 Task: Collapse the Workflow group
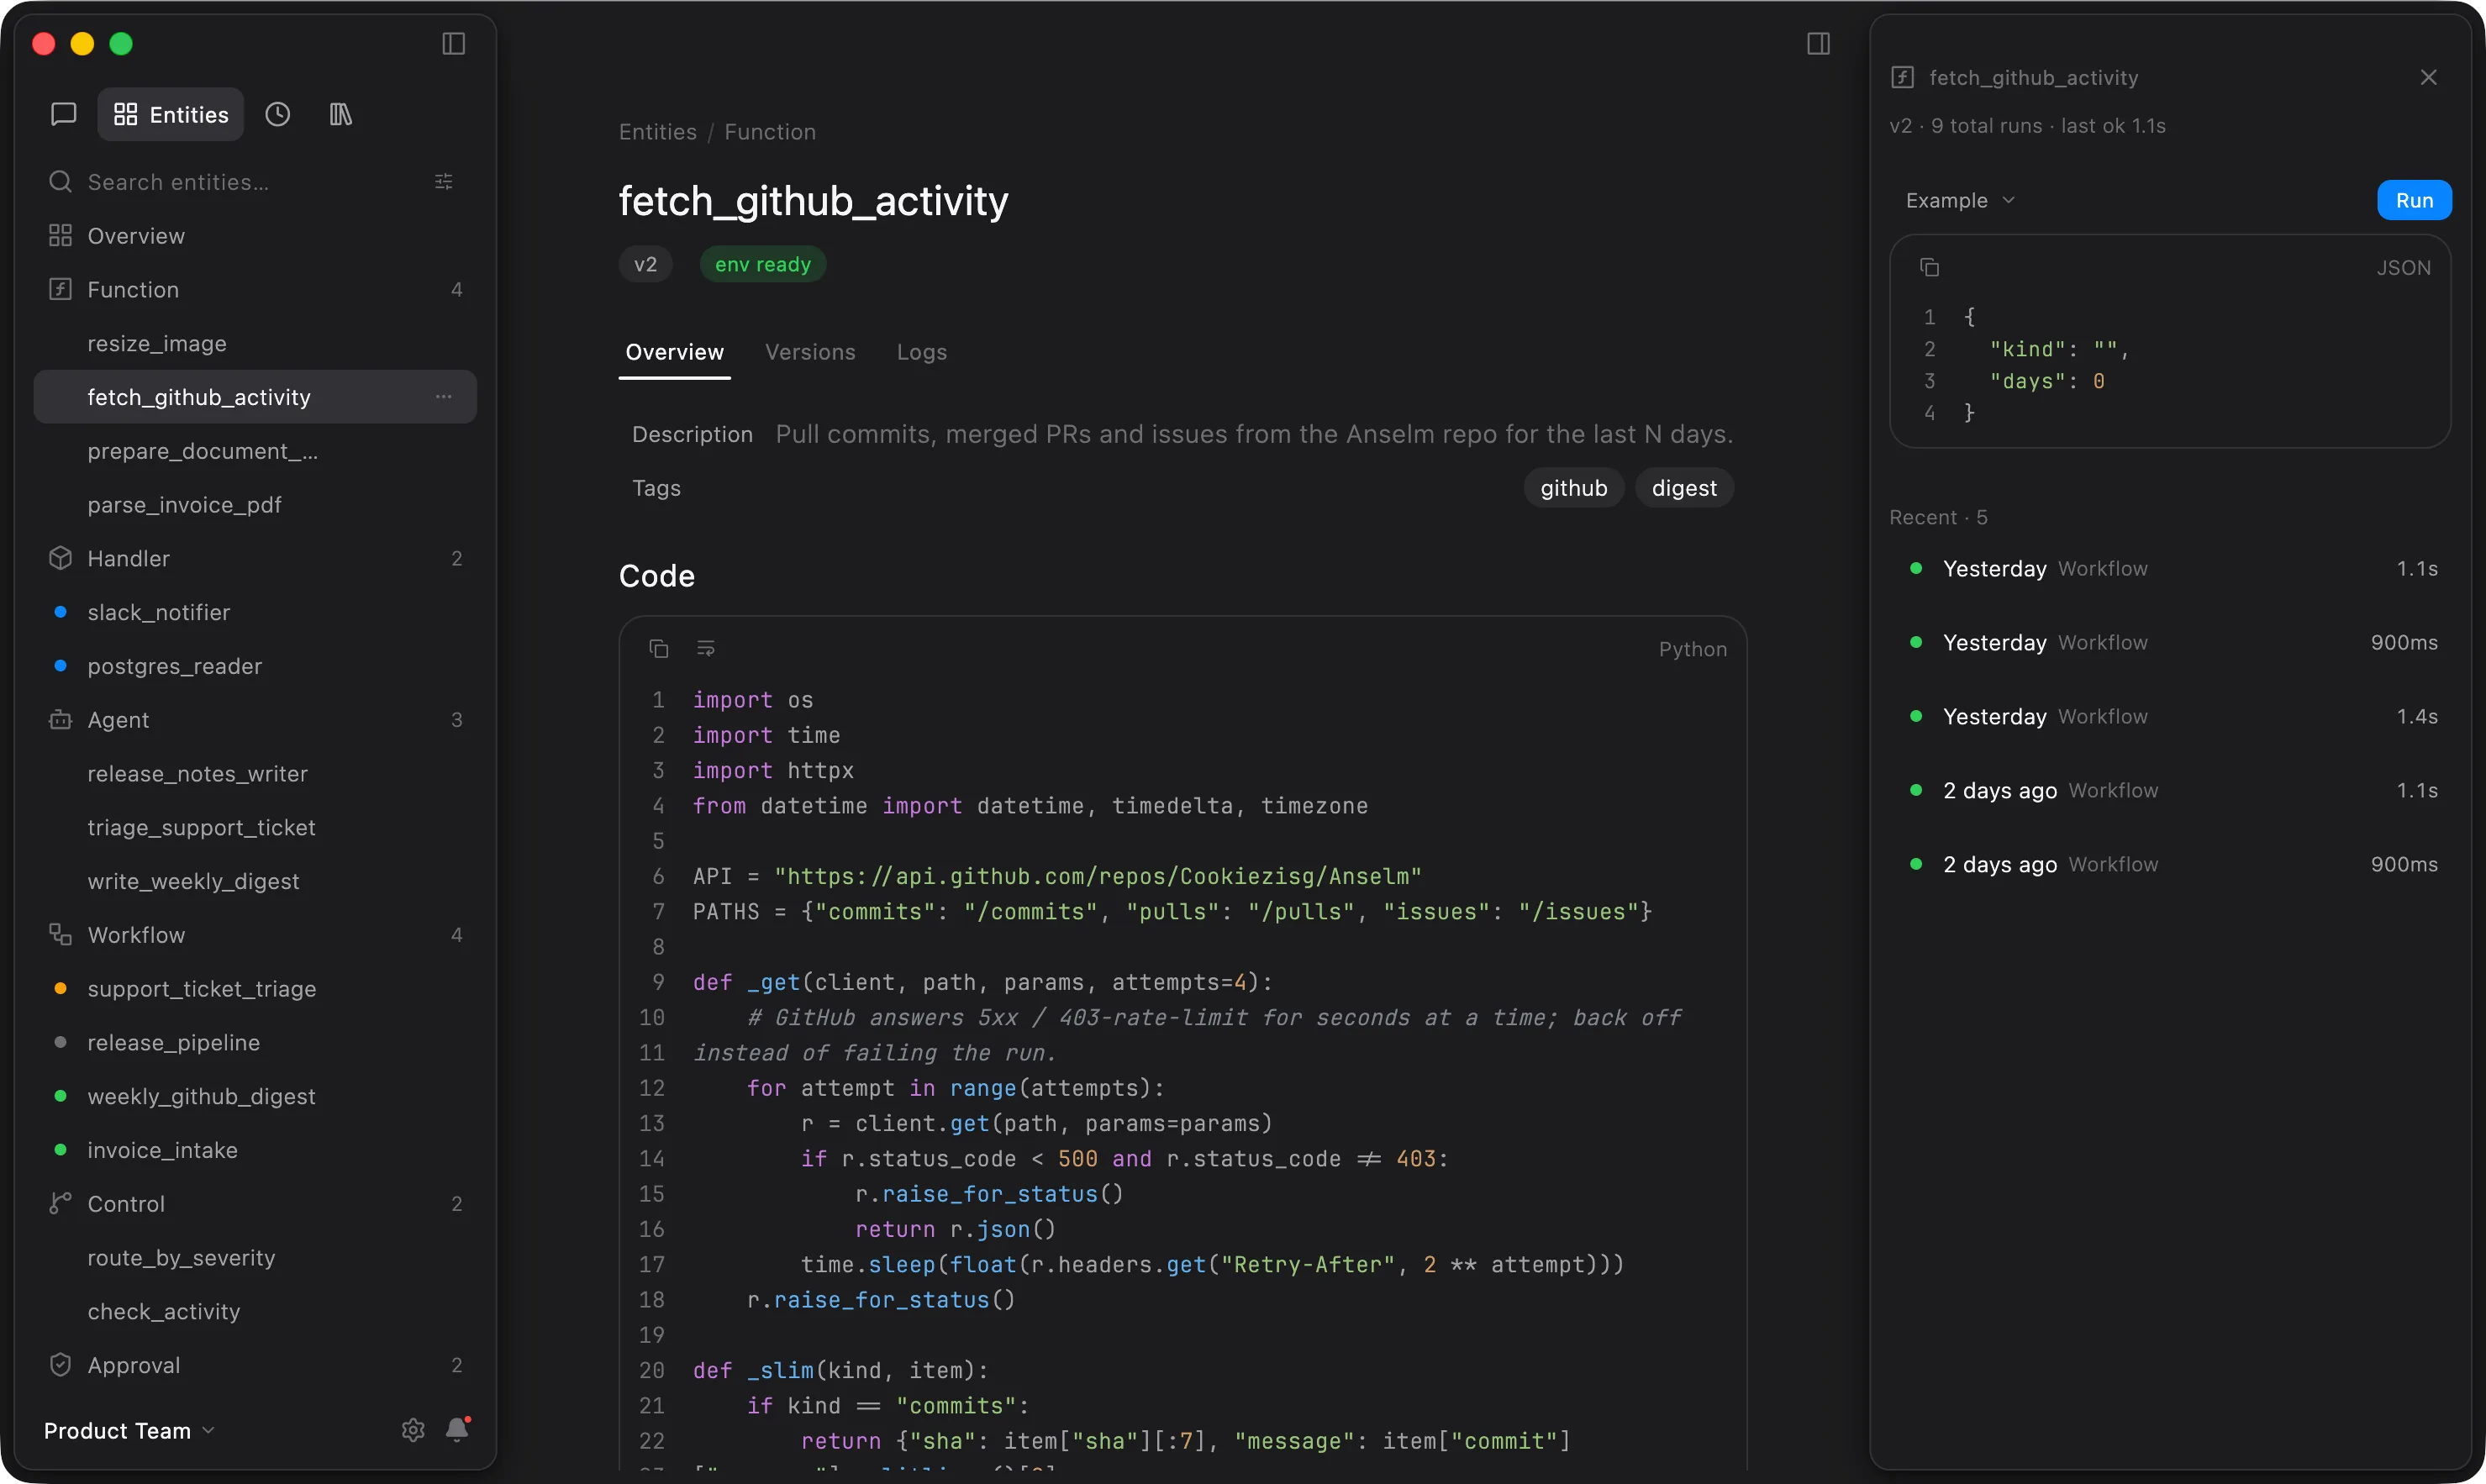point(255,935)
